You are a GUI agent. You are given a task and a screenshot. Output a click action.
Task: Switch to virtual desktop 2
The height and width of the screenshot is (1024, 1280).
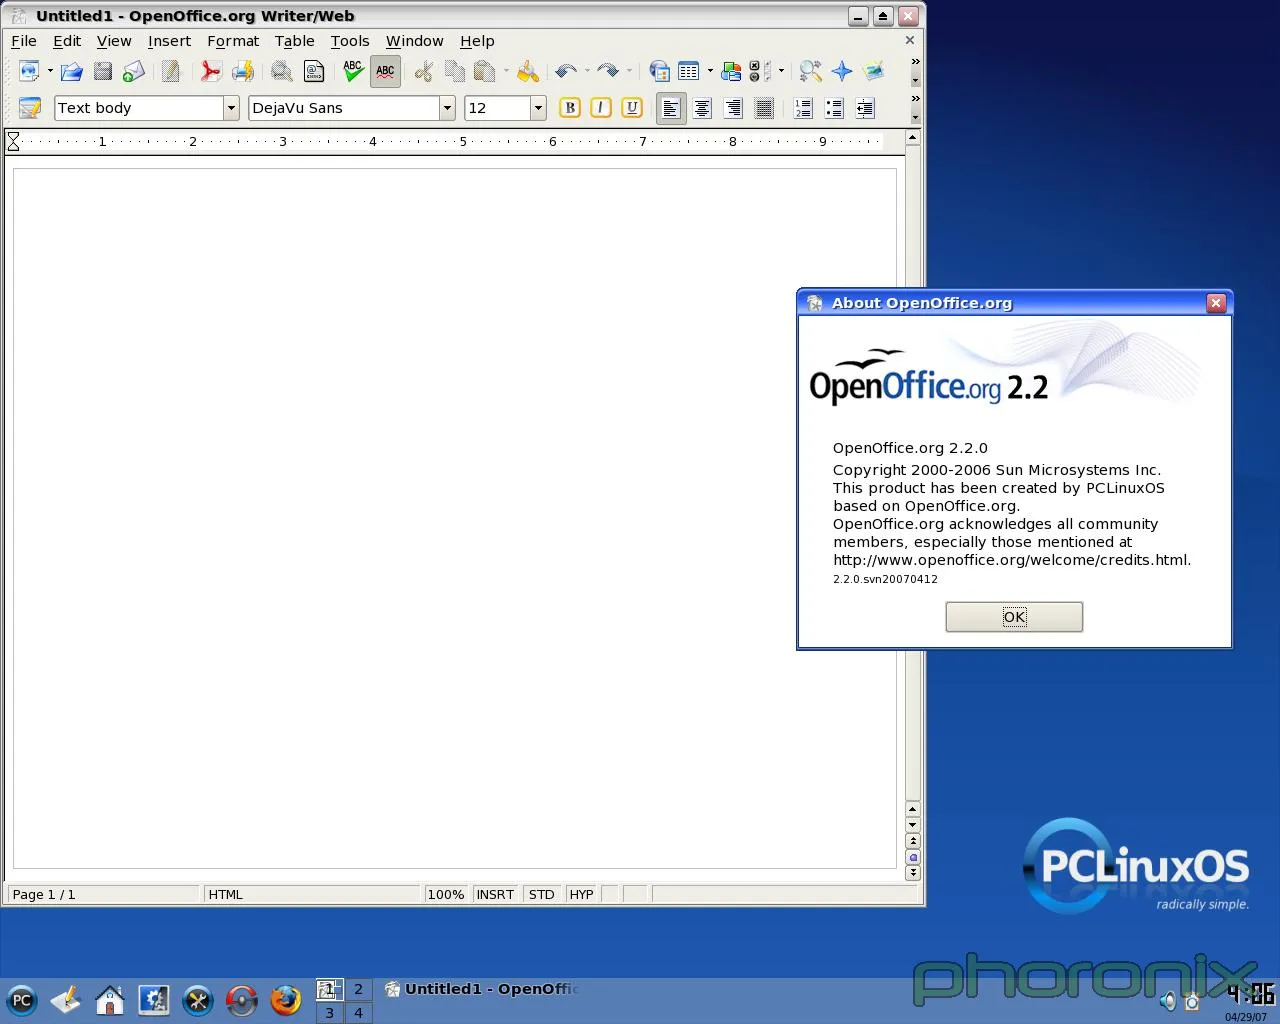click(x=359, y=989)
